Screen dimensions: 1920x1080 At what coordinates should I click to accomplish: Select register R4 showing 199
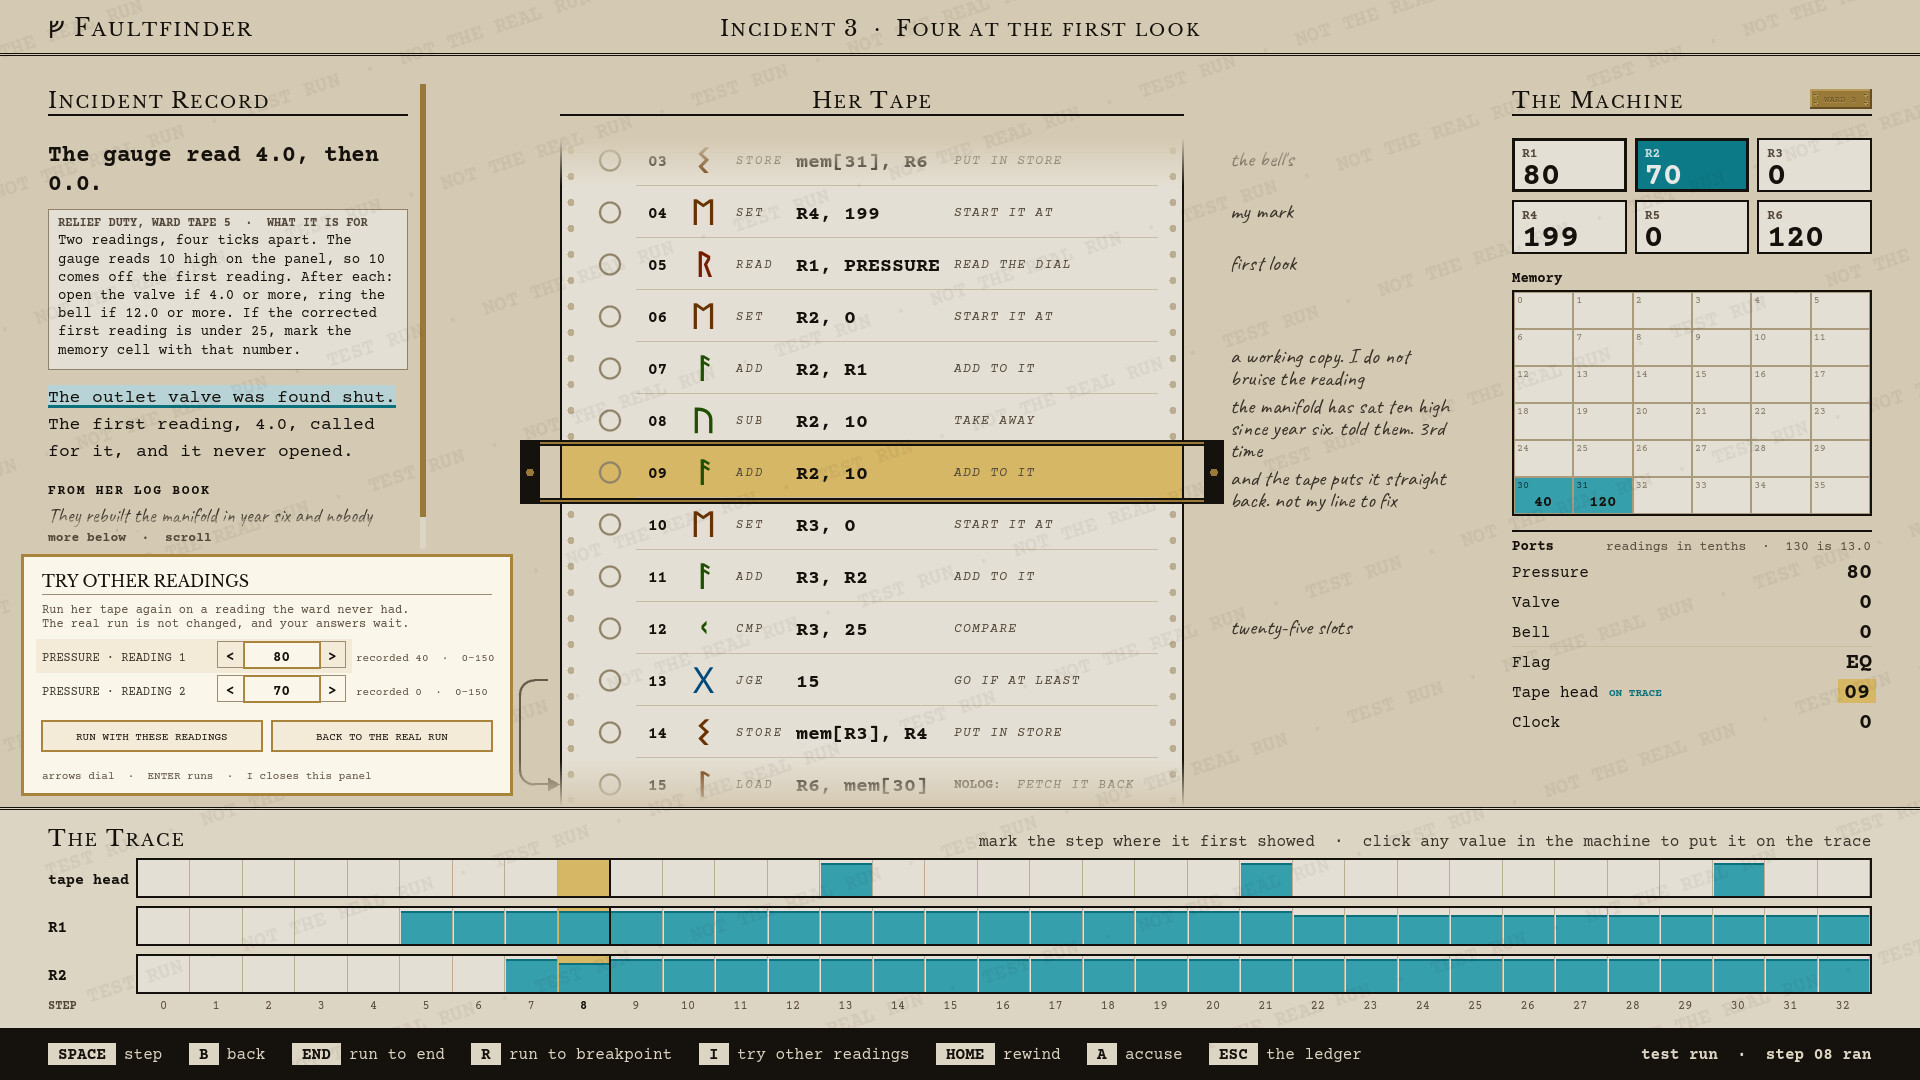coord(1569,227)
